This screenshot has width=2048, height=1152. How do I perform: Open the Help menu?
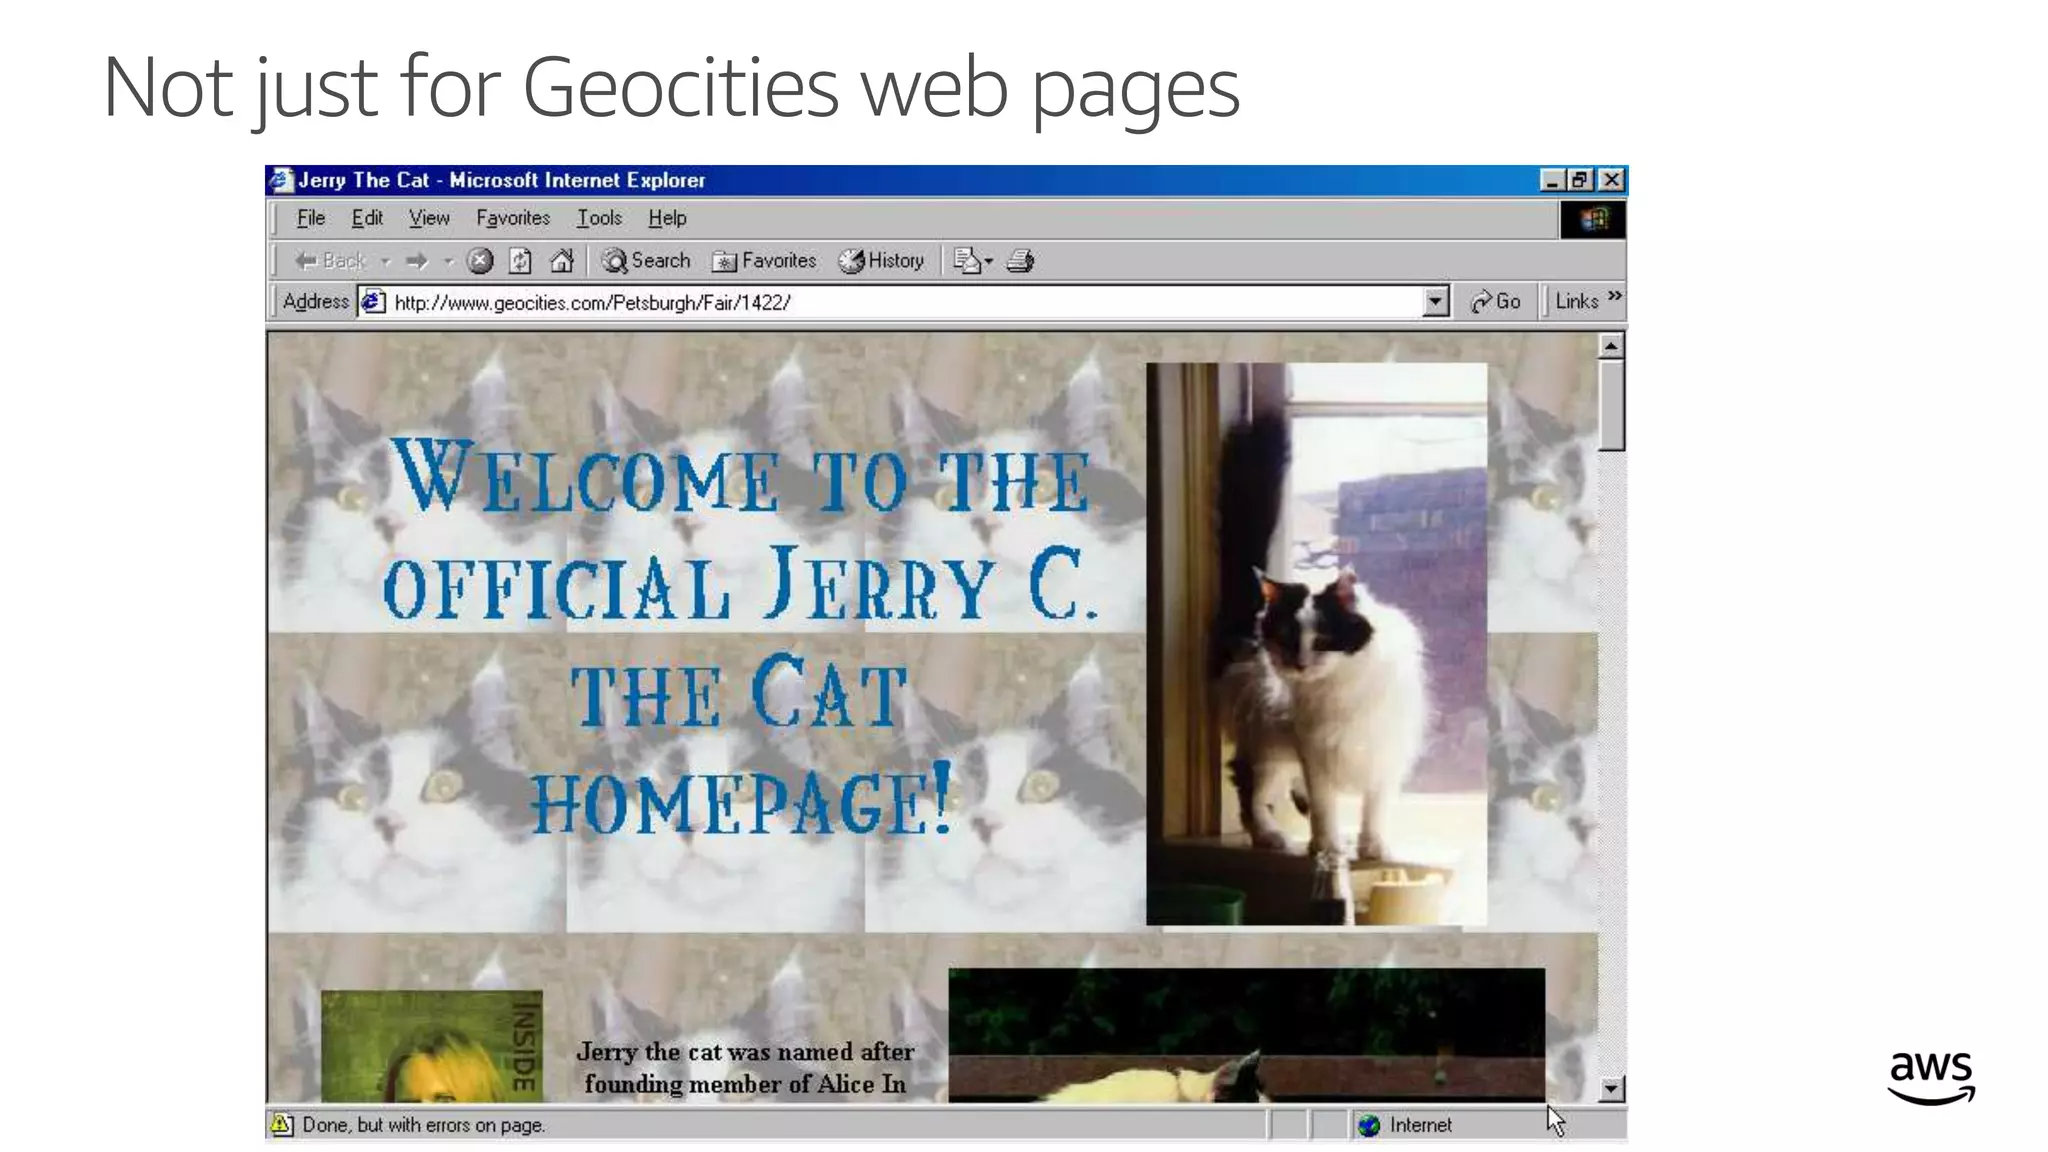[x=667, y=218]
